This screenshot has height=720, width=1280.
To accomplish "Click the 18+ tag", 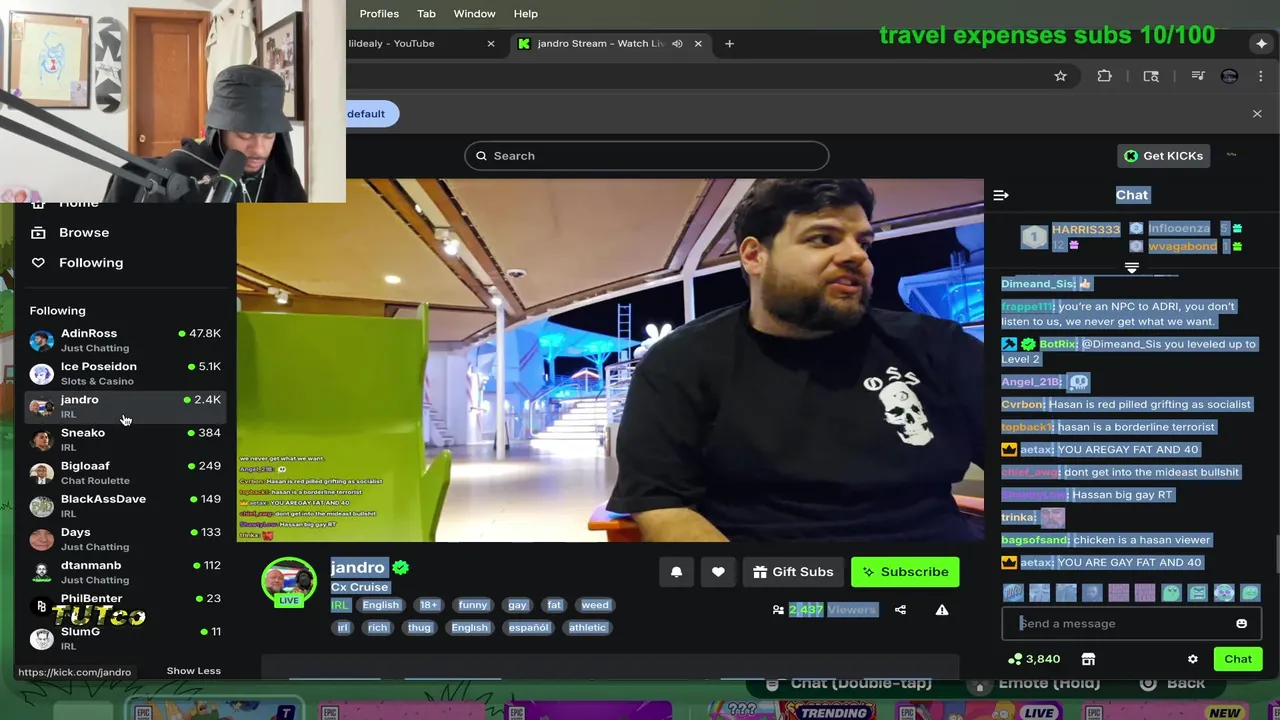I will pos(429,605).
